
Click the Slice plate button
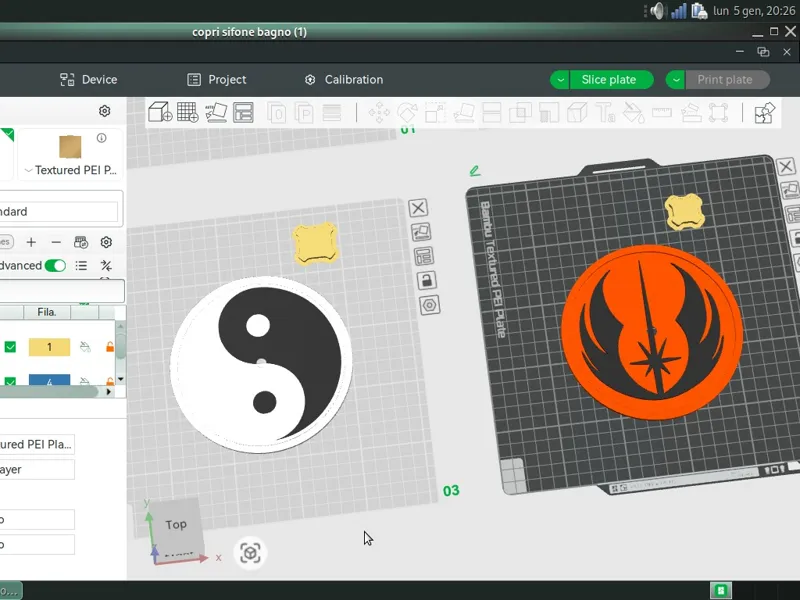click(x=611, y=80)
